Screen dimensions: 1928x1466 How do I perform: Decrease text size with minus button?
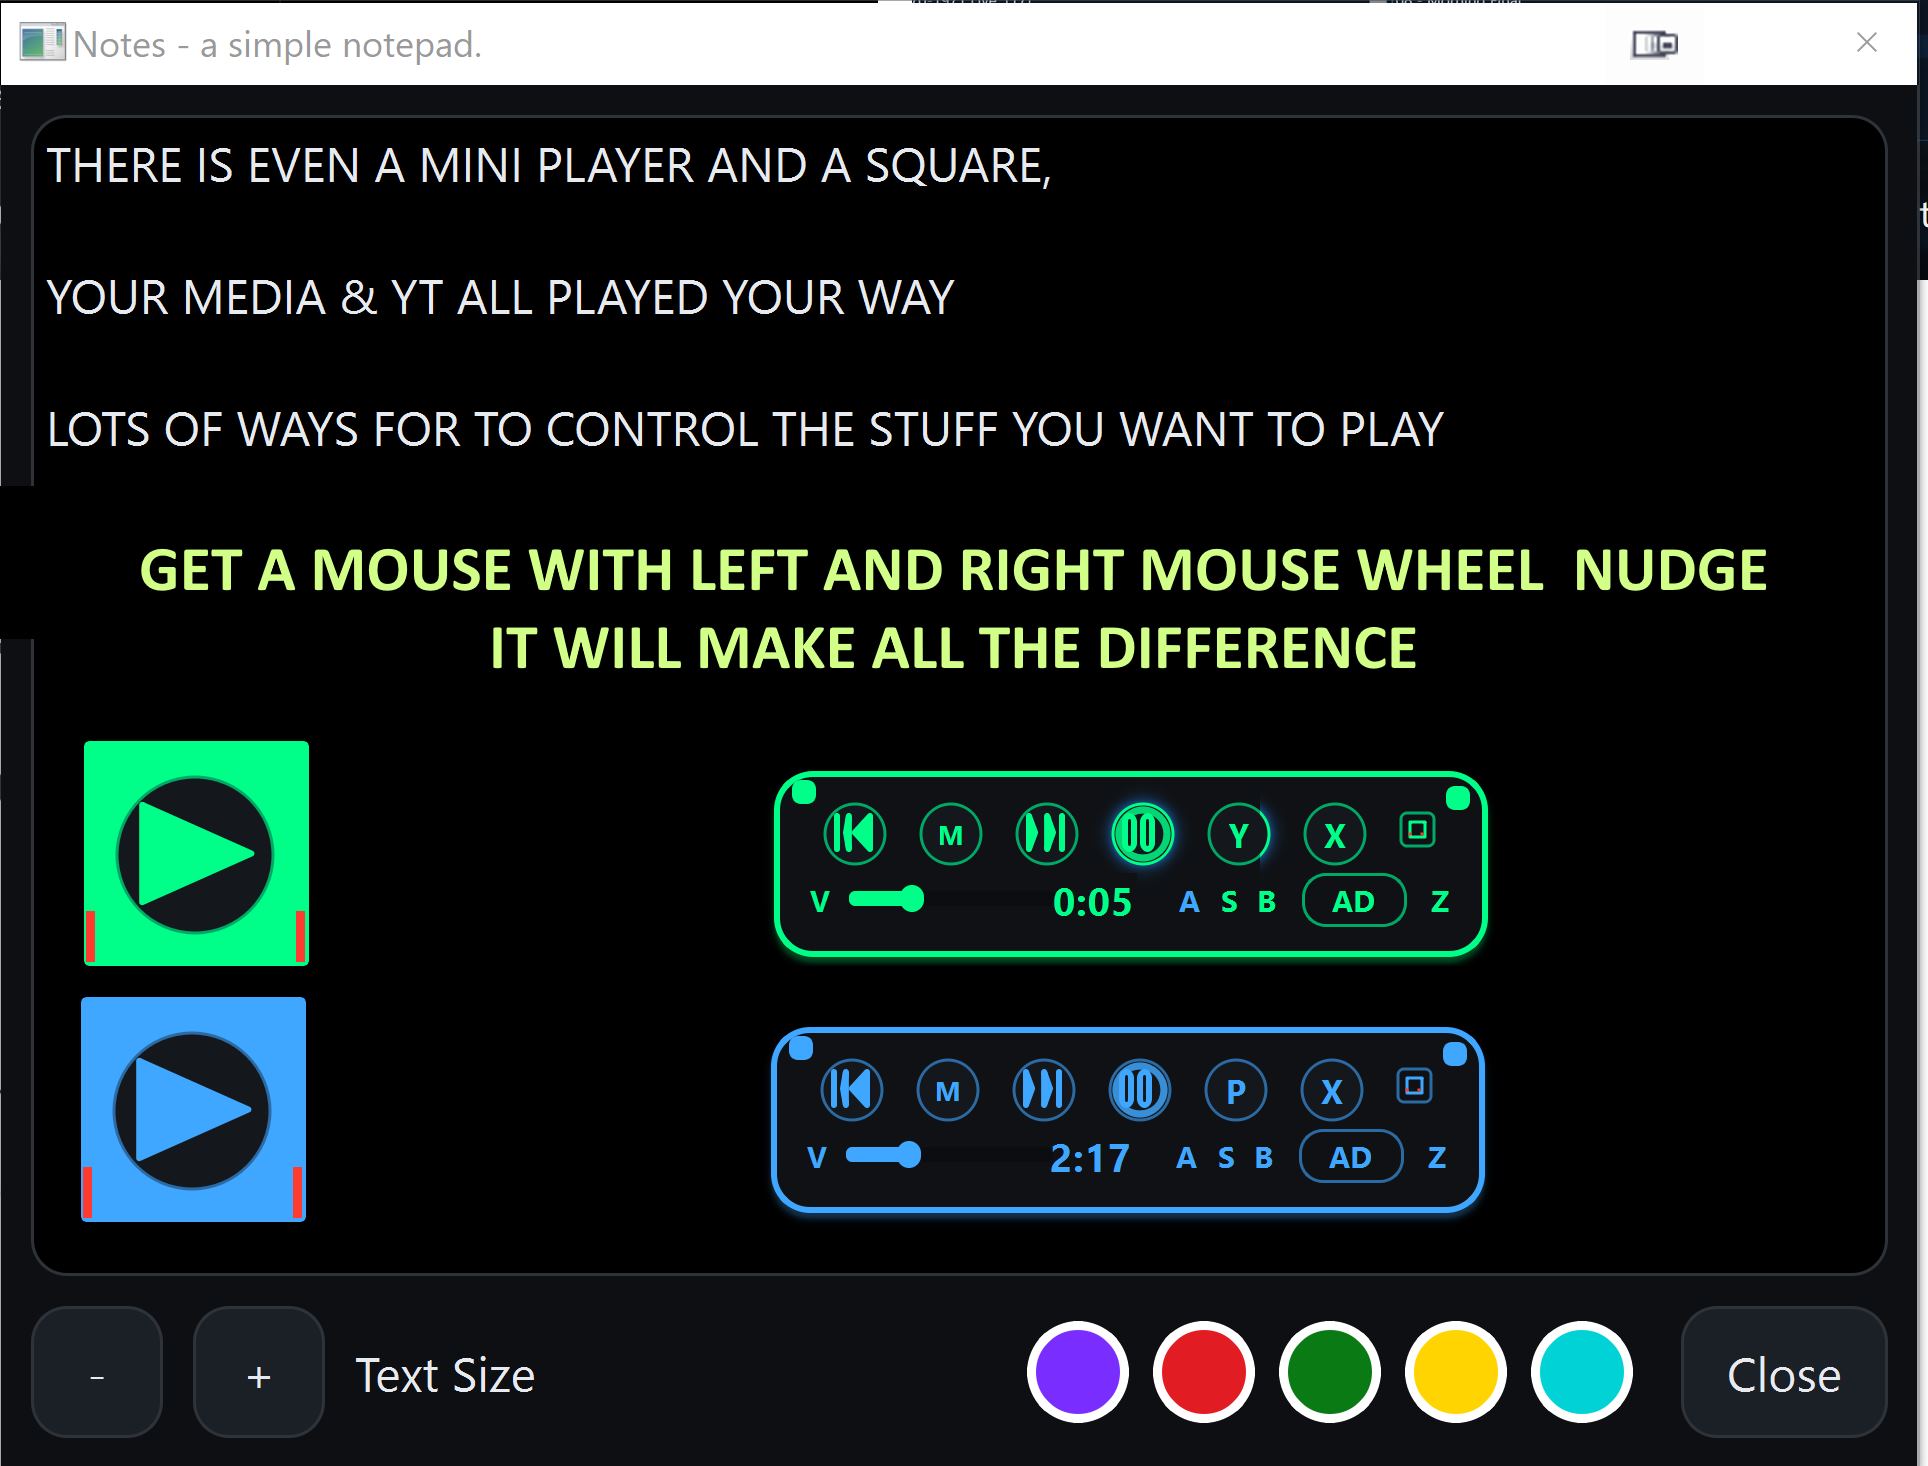coord(97,1374)
